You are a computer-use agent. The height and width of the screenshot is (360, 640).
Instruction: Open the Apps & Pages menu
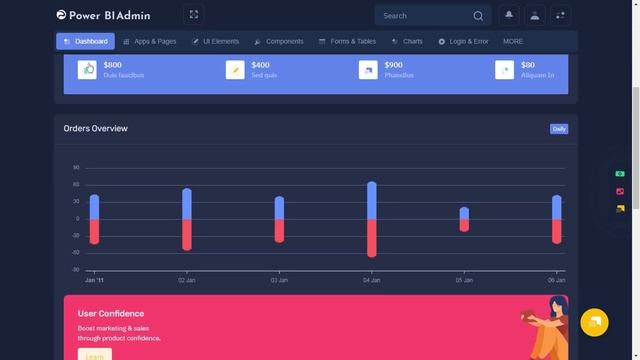(150, 41)
